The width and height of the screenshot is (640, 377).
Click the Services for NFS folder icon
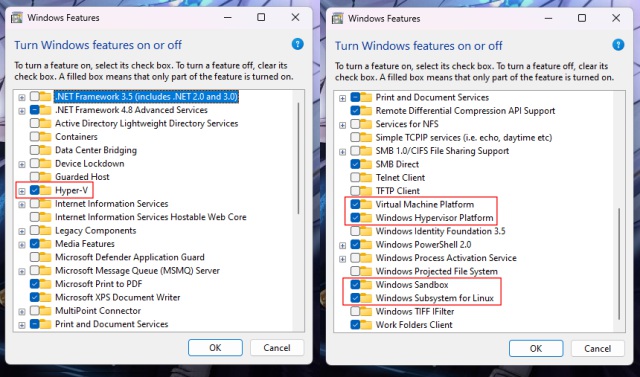(x=366, y=124)
